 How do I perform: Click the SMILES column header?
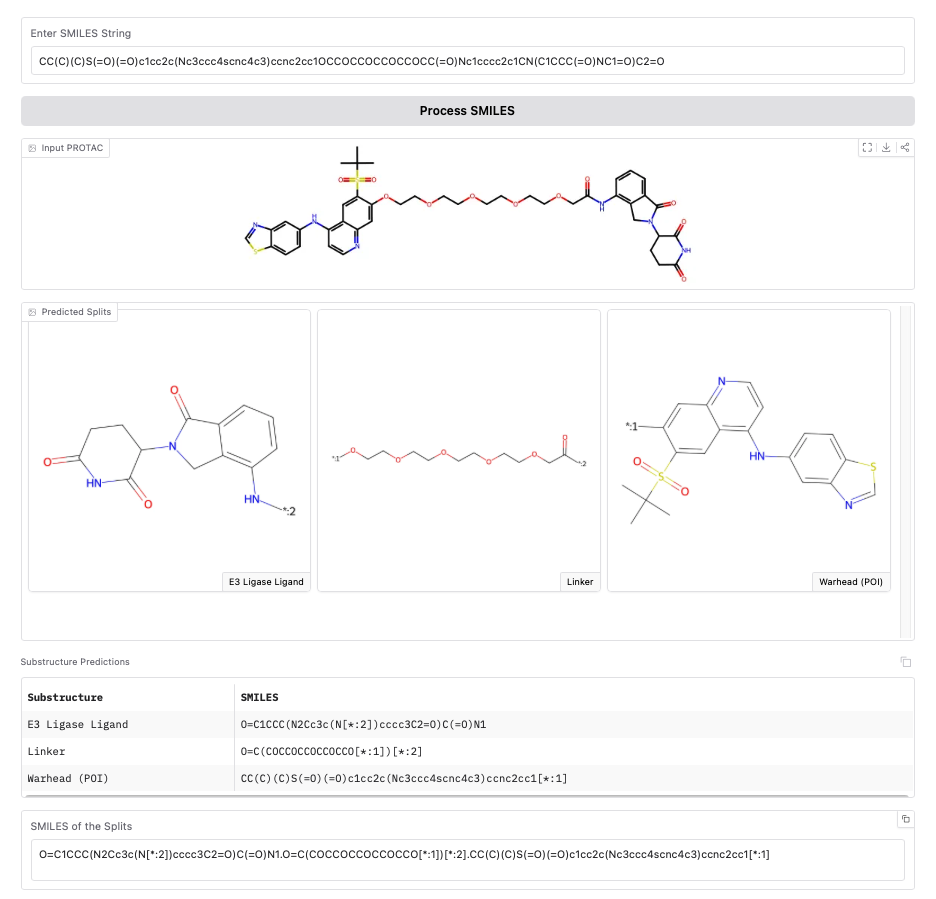[259, 697]
